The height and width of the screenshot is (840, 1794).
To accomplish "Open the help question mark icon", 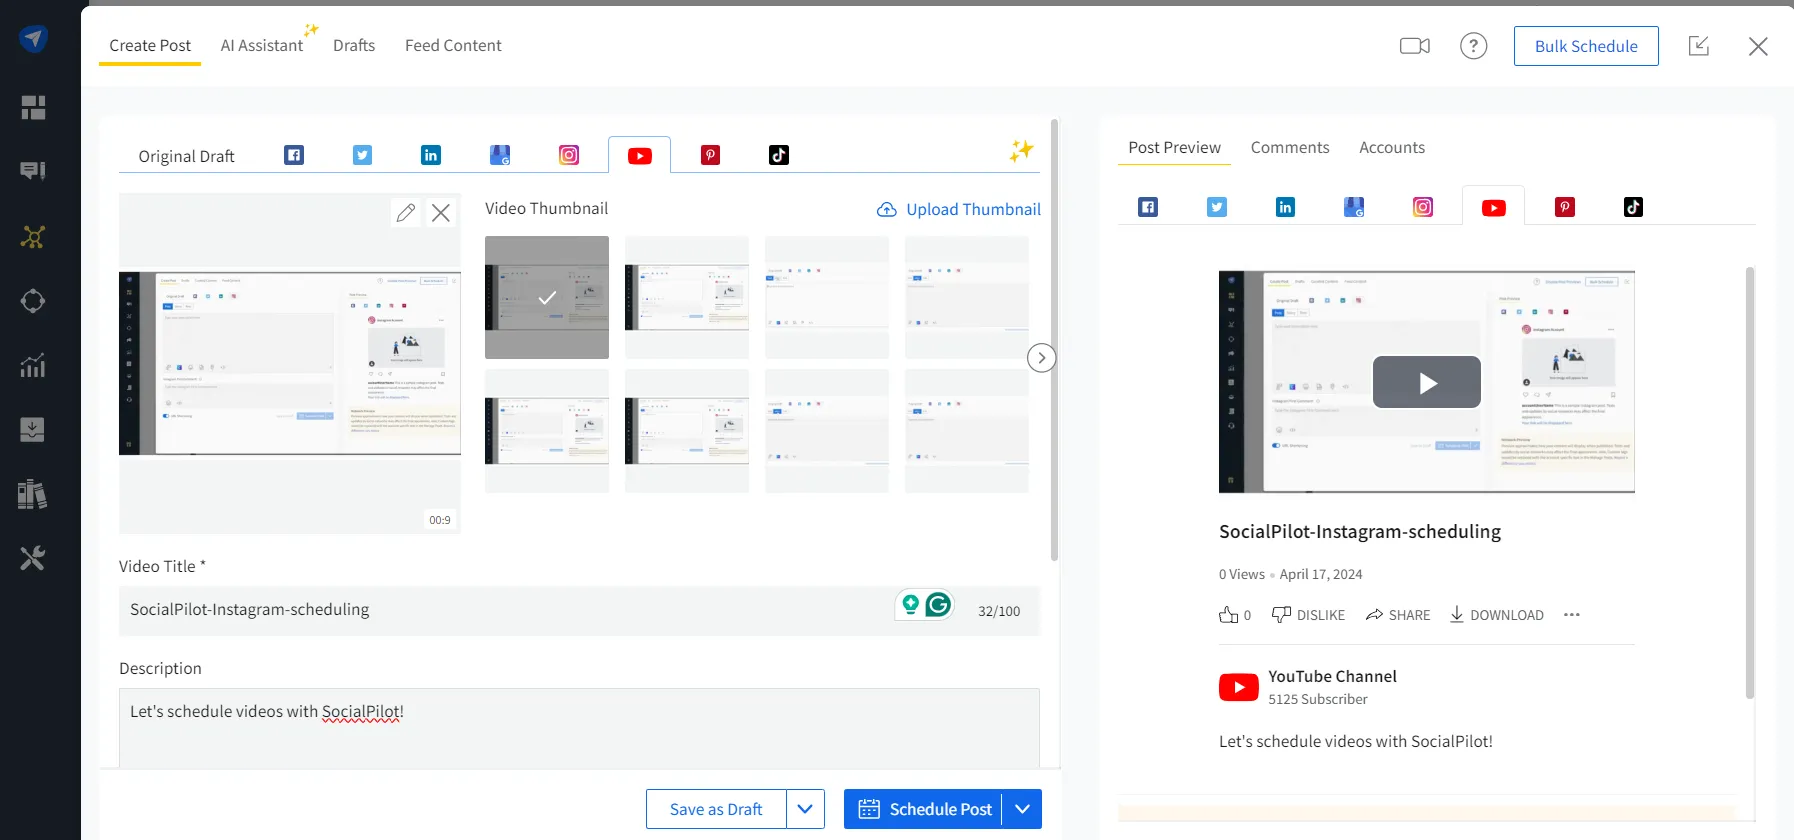I will (1473, 46).
